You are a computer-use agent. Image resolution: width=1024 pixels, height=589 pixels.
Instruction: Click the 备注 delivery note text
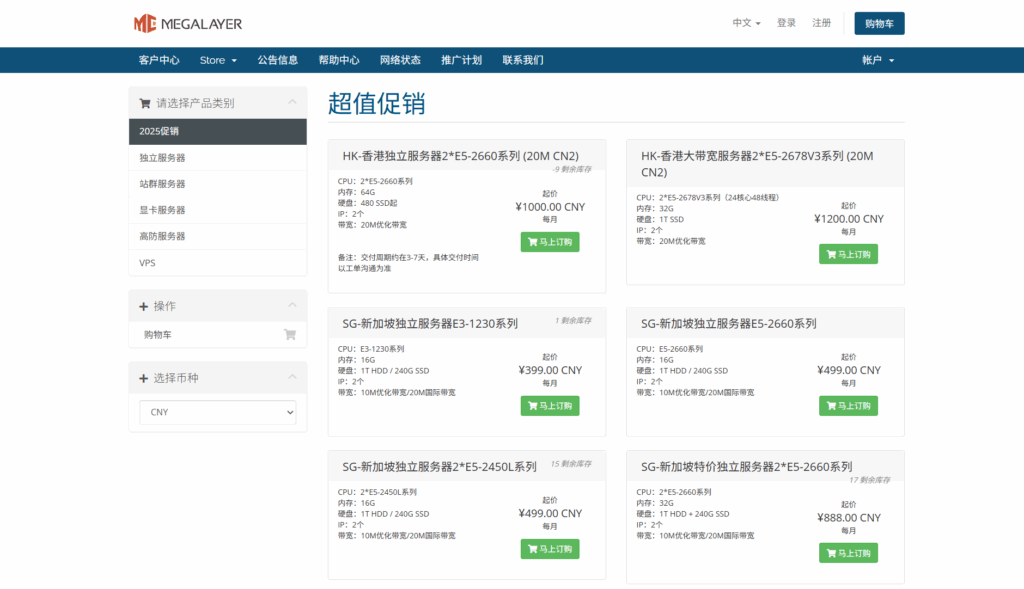[408, 263]
